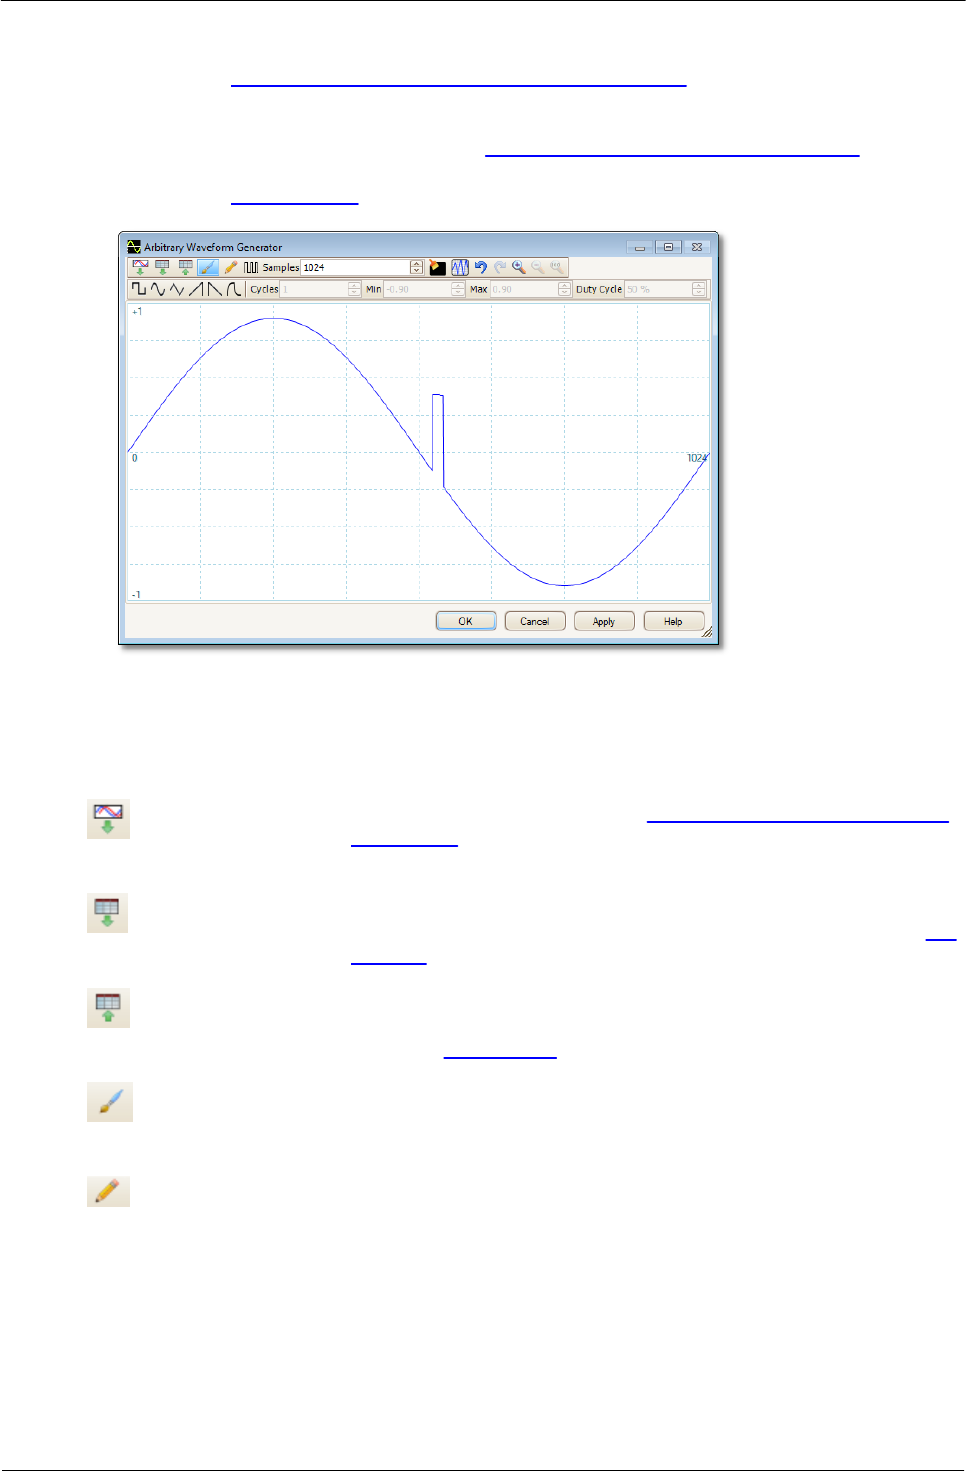Click the Bit stream icon beside Samples
This screenshot has height=1471, width=966.
(251, 267)
